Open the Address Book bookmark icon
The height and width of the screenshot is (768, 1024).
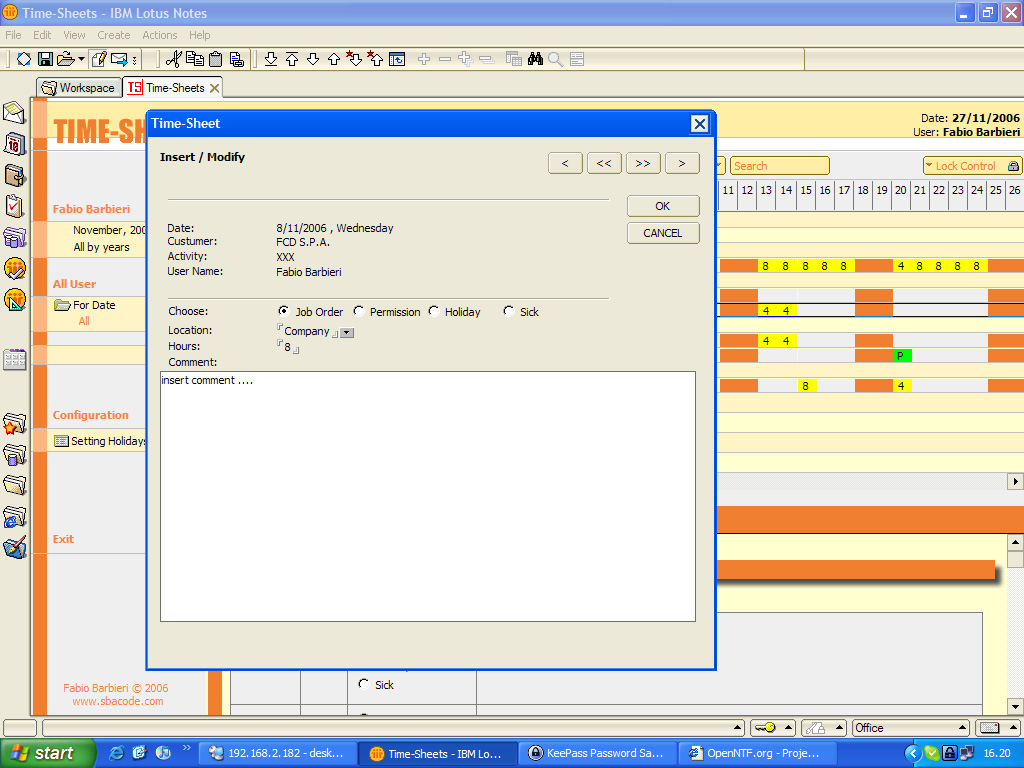(x=14, y=175)
